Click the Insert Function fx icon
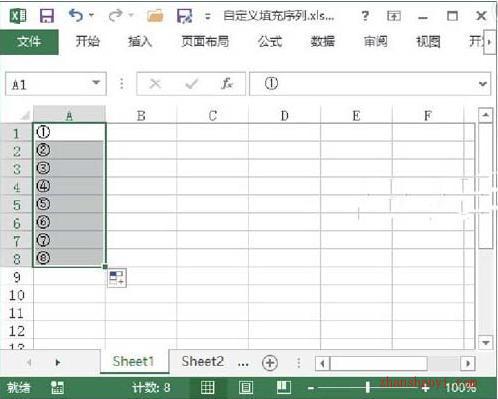 [227, 84]
